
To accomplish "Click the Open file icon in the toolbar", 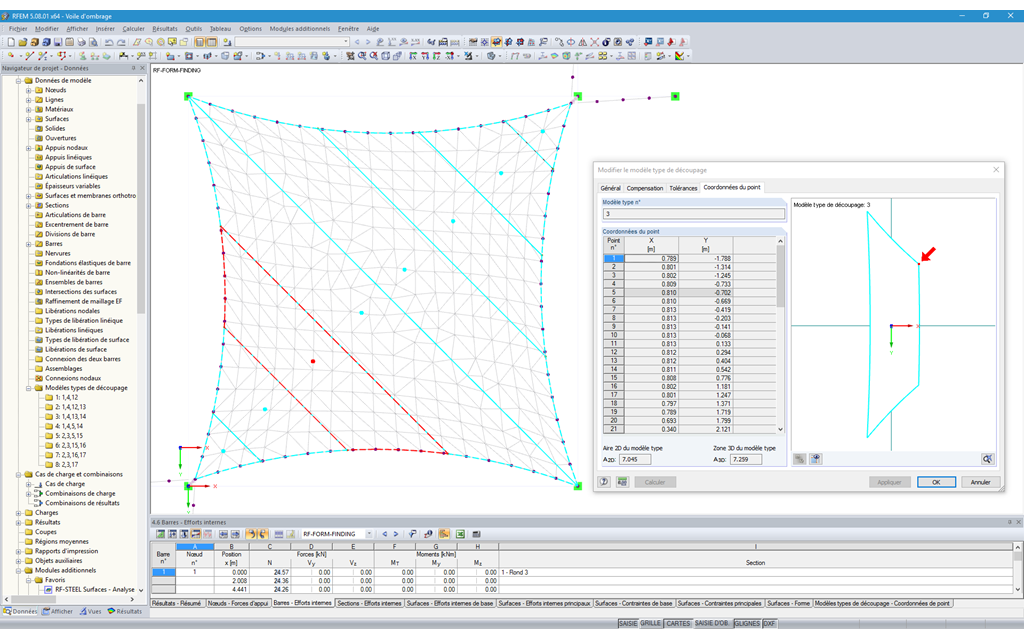I will coord(24,42).
